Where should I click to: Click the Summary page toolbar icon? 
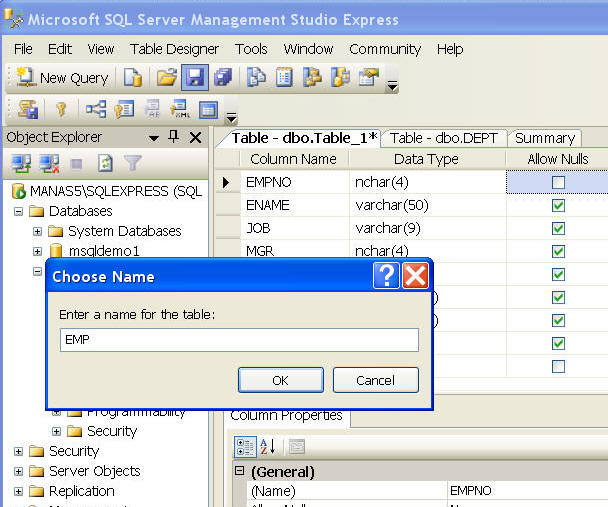(x=284, y=78)
